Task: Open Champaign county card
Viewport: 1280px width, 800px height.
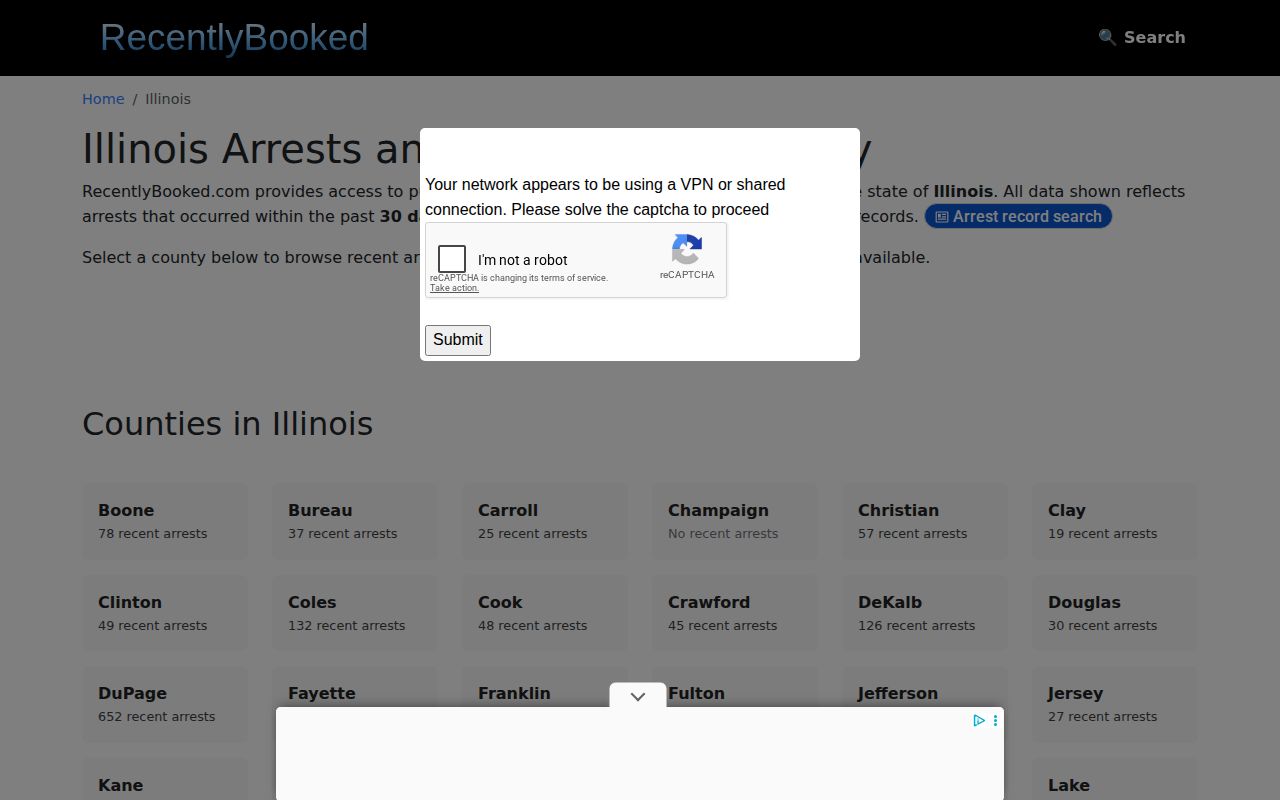Action: (x=735, y=521)
